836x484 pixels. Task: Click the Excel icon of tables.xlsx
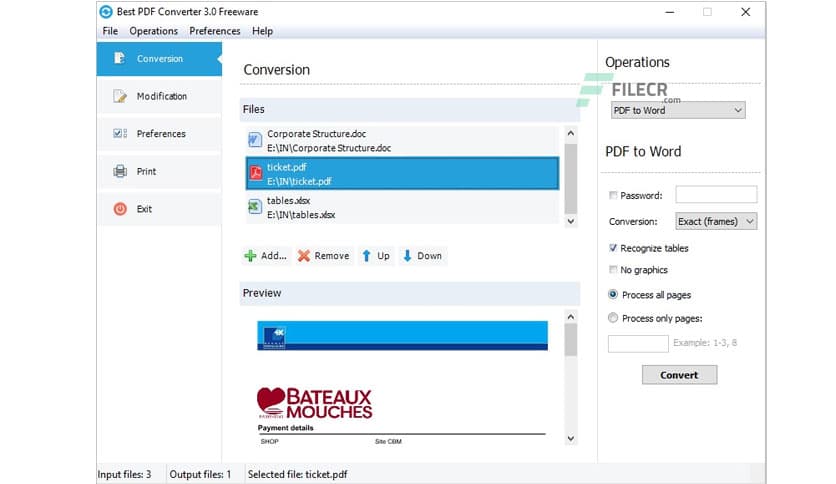255,207
